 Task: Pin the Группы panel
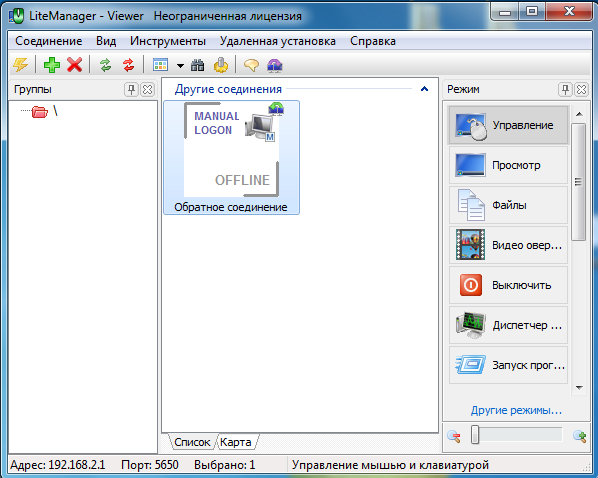click(x=131, y=90)
